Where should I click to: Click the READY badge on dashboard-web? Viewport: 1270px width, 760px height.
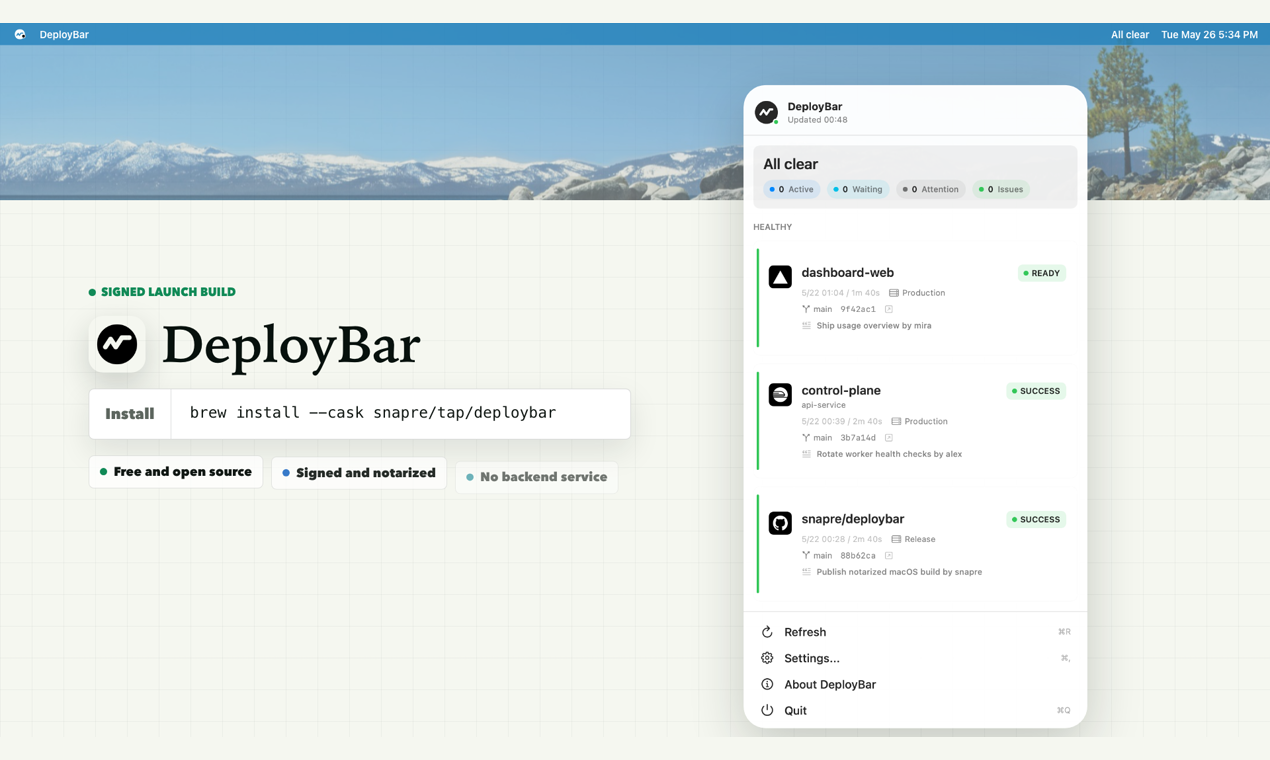1041,273
